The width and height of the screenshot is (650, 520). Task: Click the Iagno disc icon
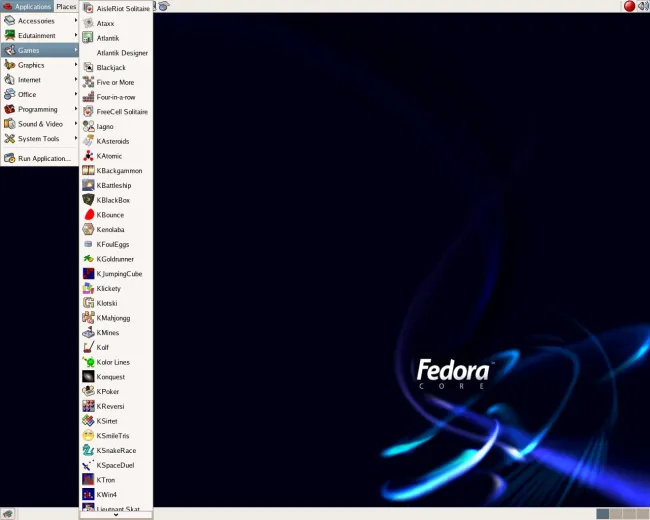coord(88,126)
